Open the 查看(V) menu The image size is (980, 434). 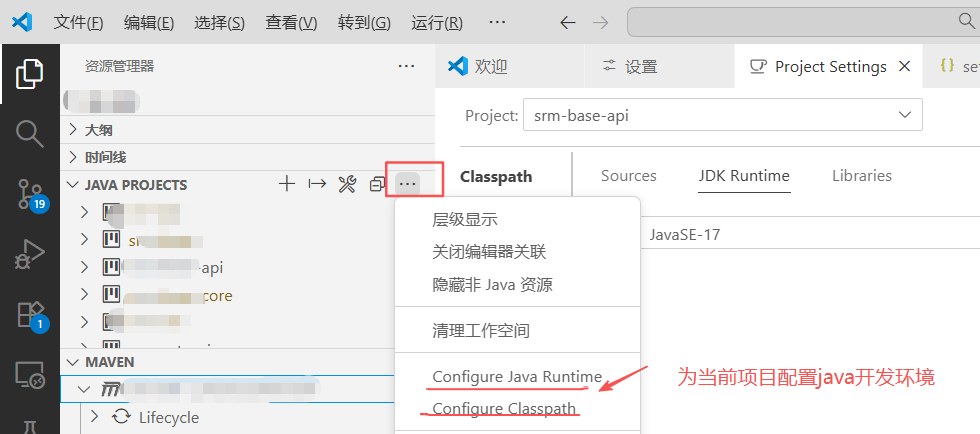click(291, 23)
